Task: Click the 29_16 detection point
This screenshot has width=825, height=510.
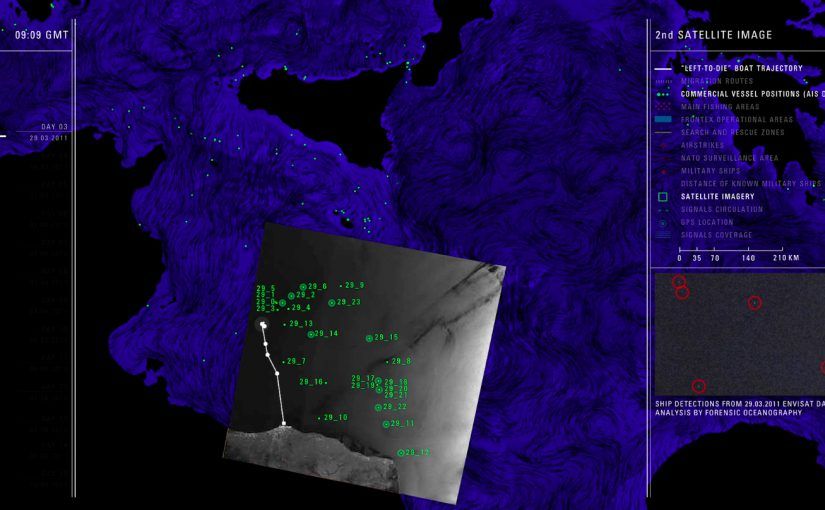Action: coord(326,383)
